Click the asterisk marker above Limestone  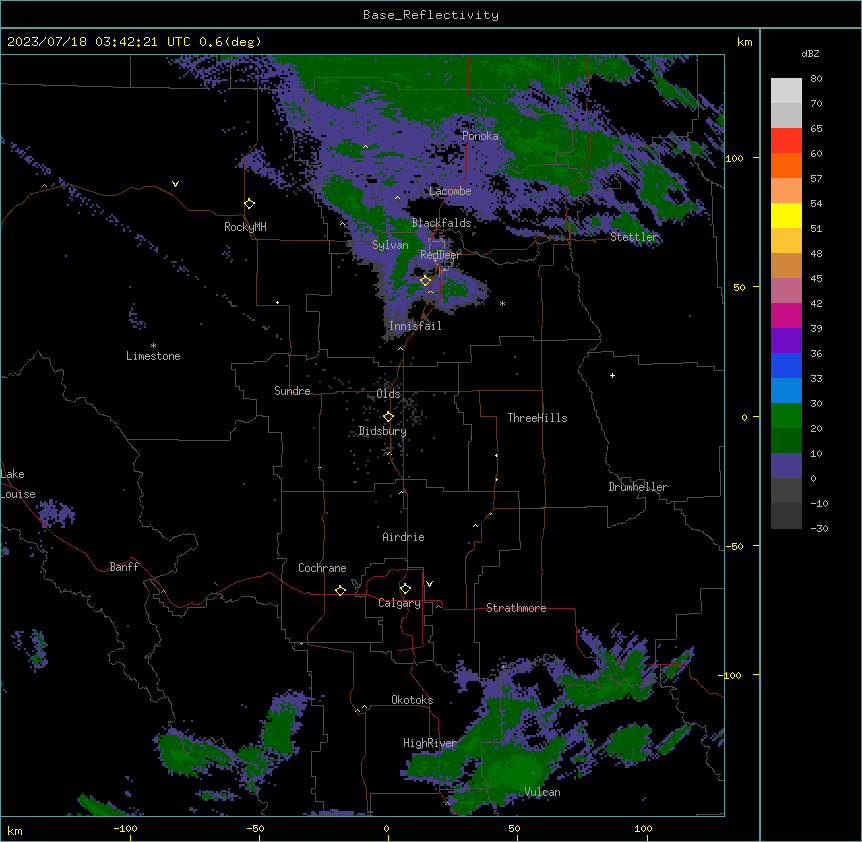[x=153, y=346]
